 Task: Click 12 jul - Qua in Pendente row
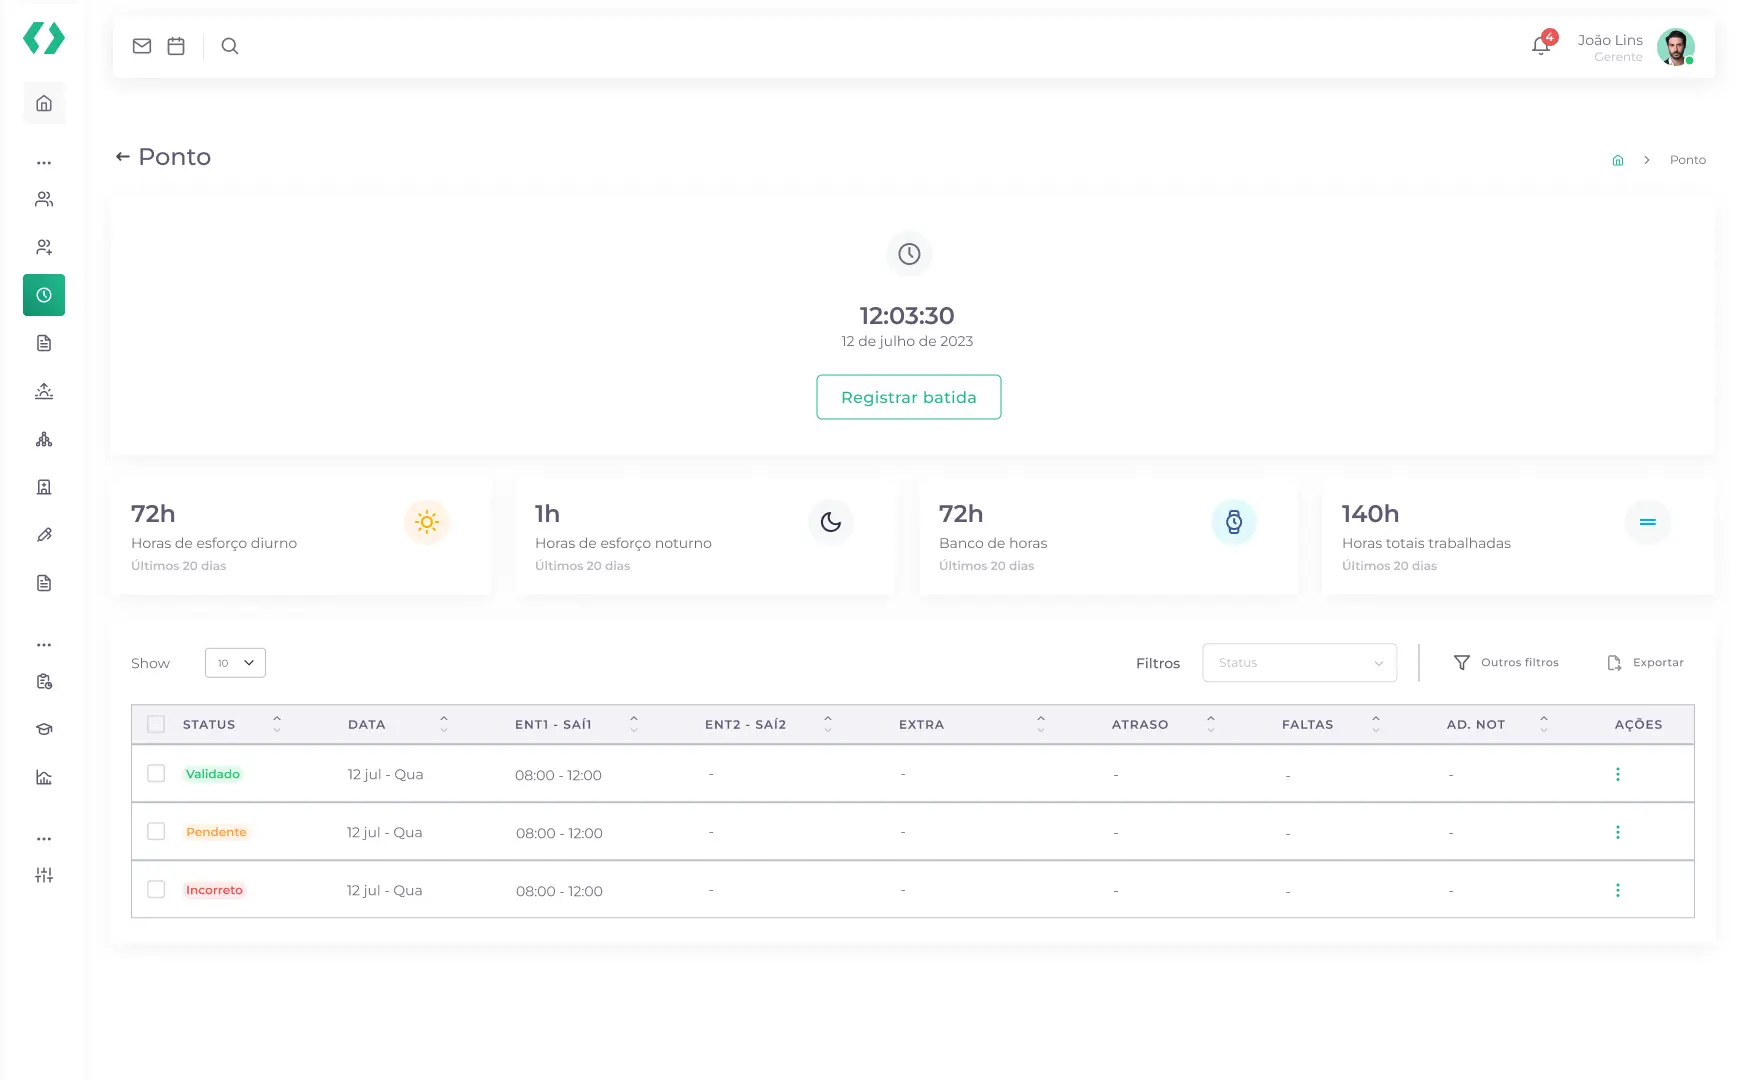(x=384, y=832)
